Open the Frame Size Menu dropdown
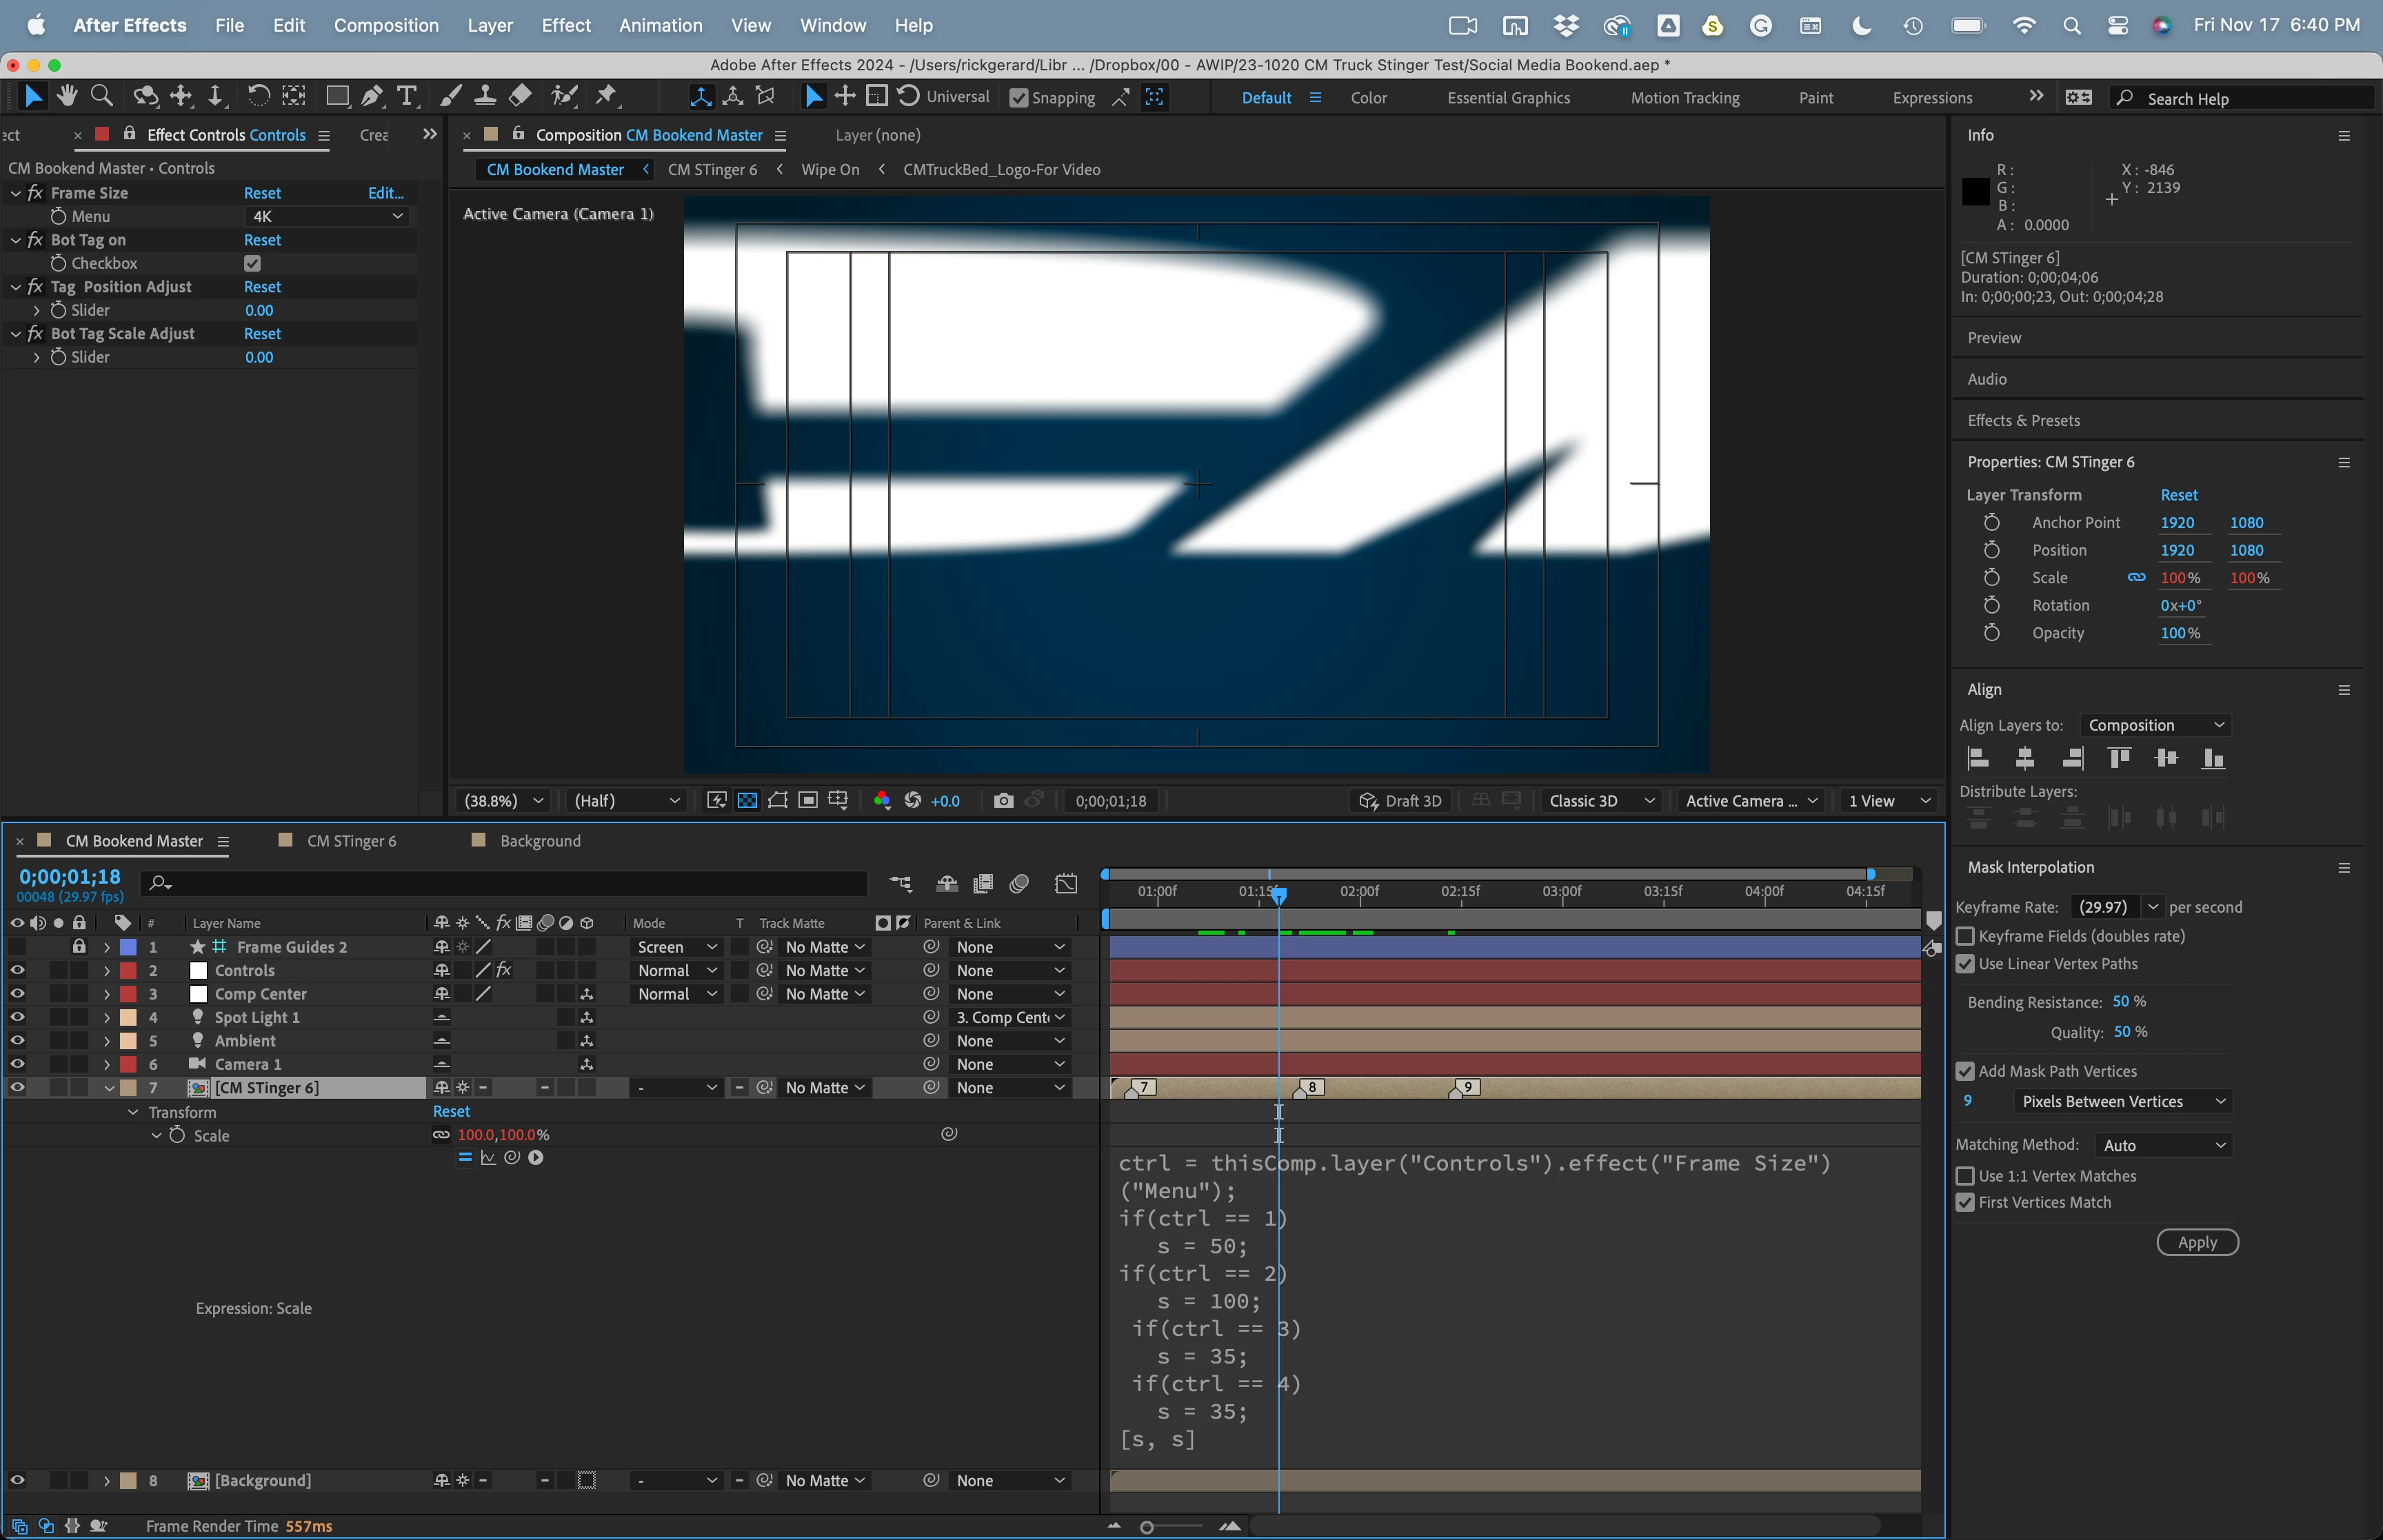The height and width of the screenshot is (1540, 2383). coord(327,216)
